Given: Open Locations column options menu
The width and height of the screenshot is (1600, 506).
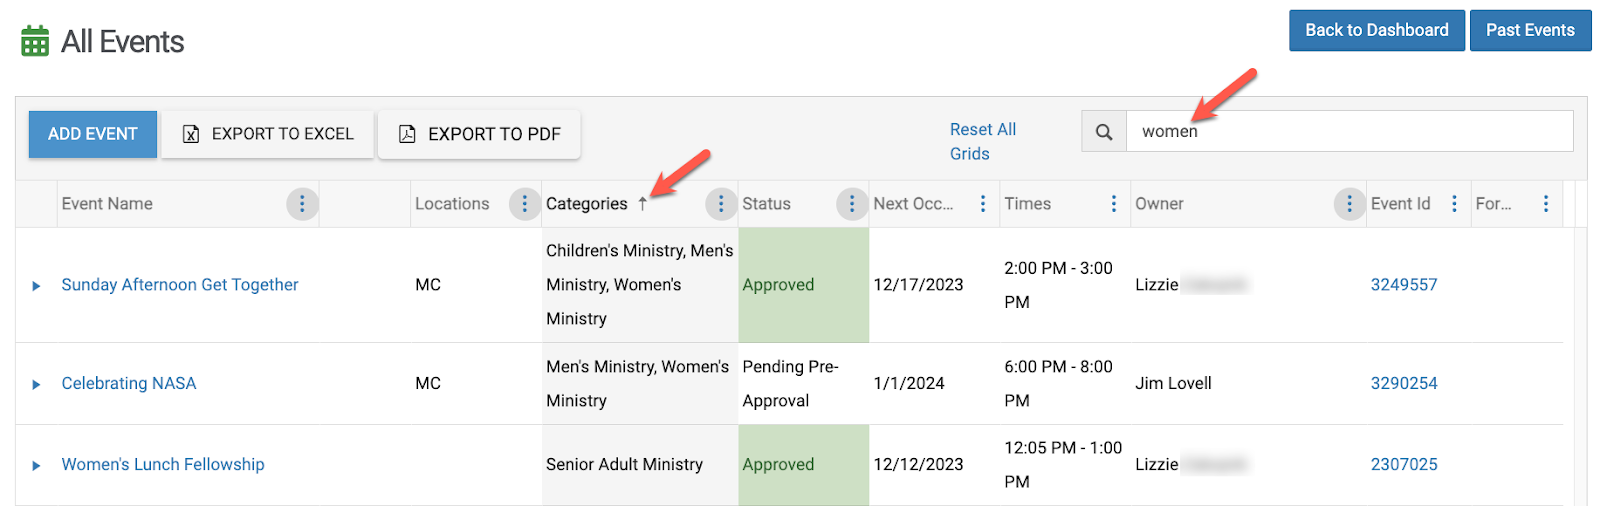Looking at the screenshot, I should (524, 204).
